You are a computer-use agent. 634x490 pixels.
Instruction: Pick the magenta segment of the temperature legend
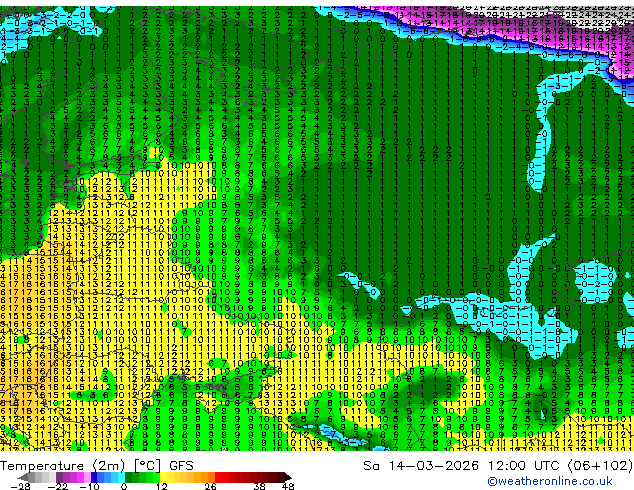pos(80,477)
